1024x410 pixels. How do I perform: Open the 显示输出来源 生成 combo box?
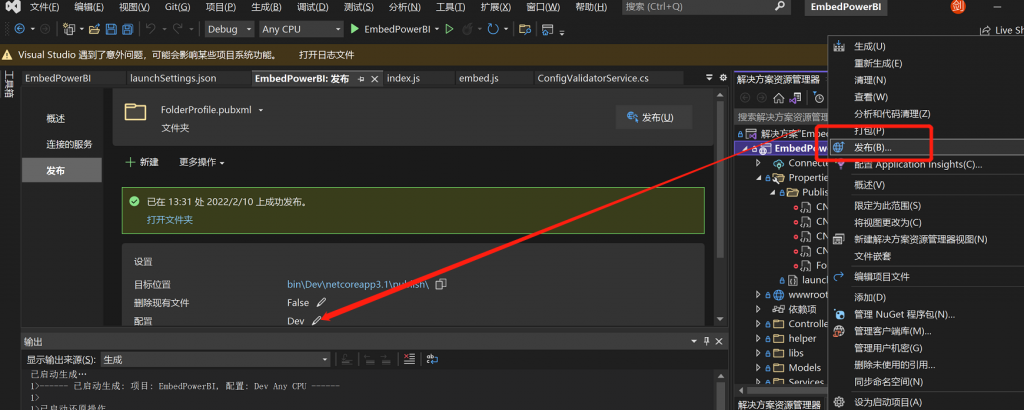coord(216,359)
